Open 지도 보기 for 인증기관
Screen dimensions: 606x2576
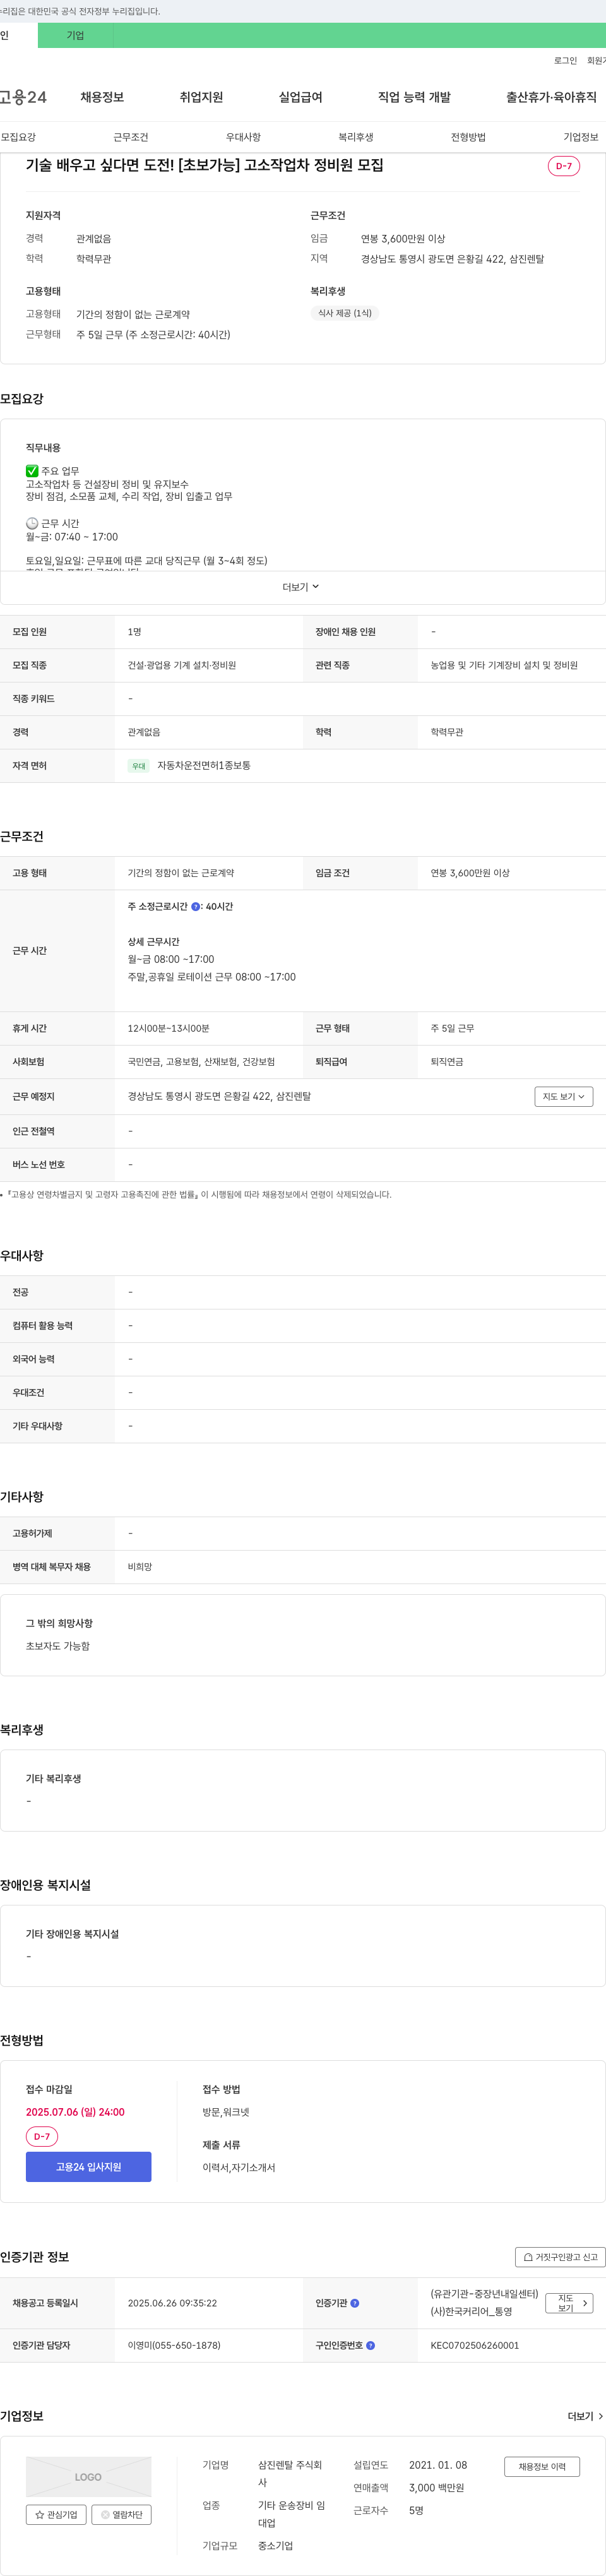(570, 2303)
